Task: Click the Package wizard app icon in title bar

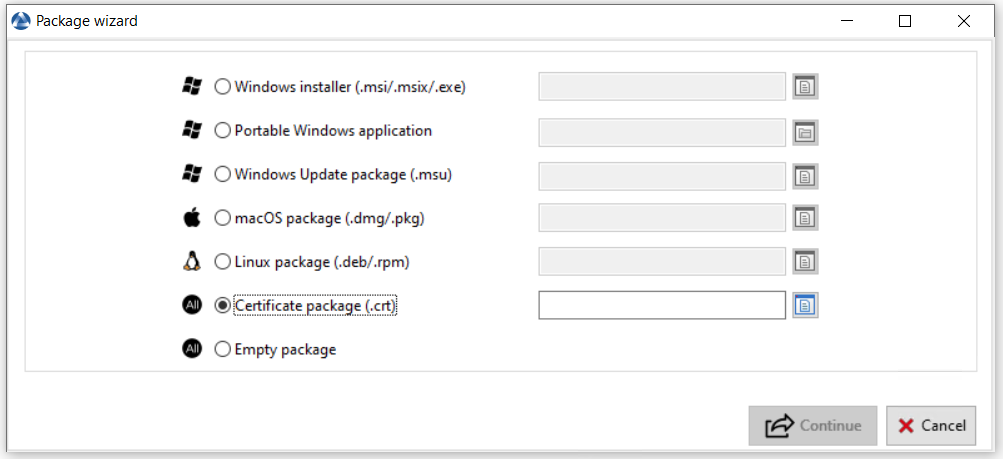Action: 21,21
